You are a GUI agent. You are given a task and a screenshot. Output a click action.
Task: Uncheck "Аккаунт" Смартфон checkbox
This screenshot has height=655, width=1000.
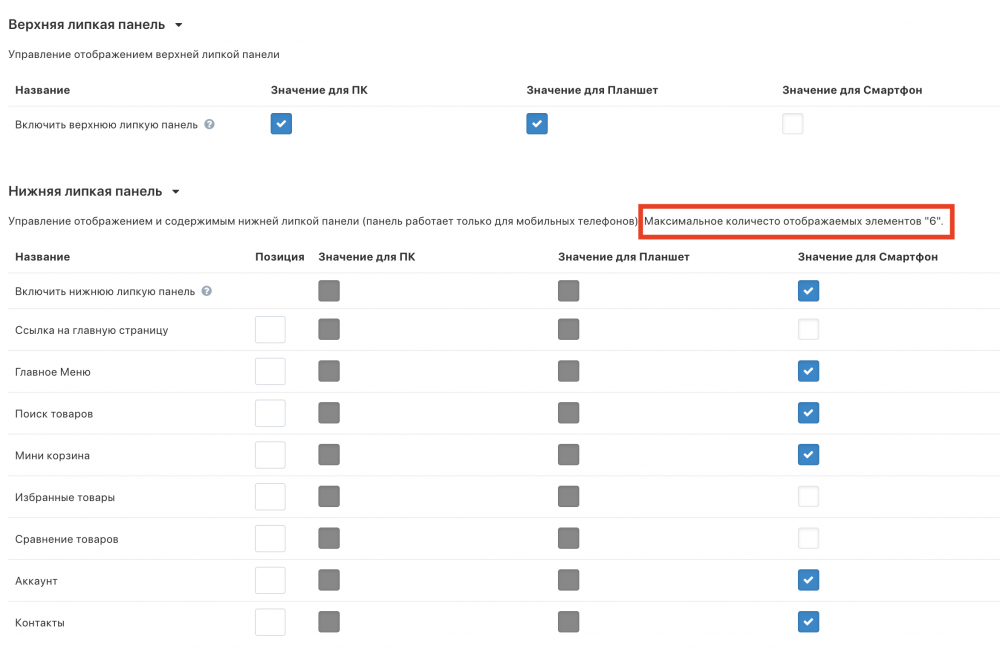point(809,580)
